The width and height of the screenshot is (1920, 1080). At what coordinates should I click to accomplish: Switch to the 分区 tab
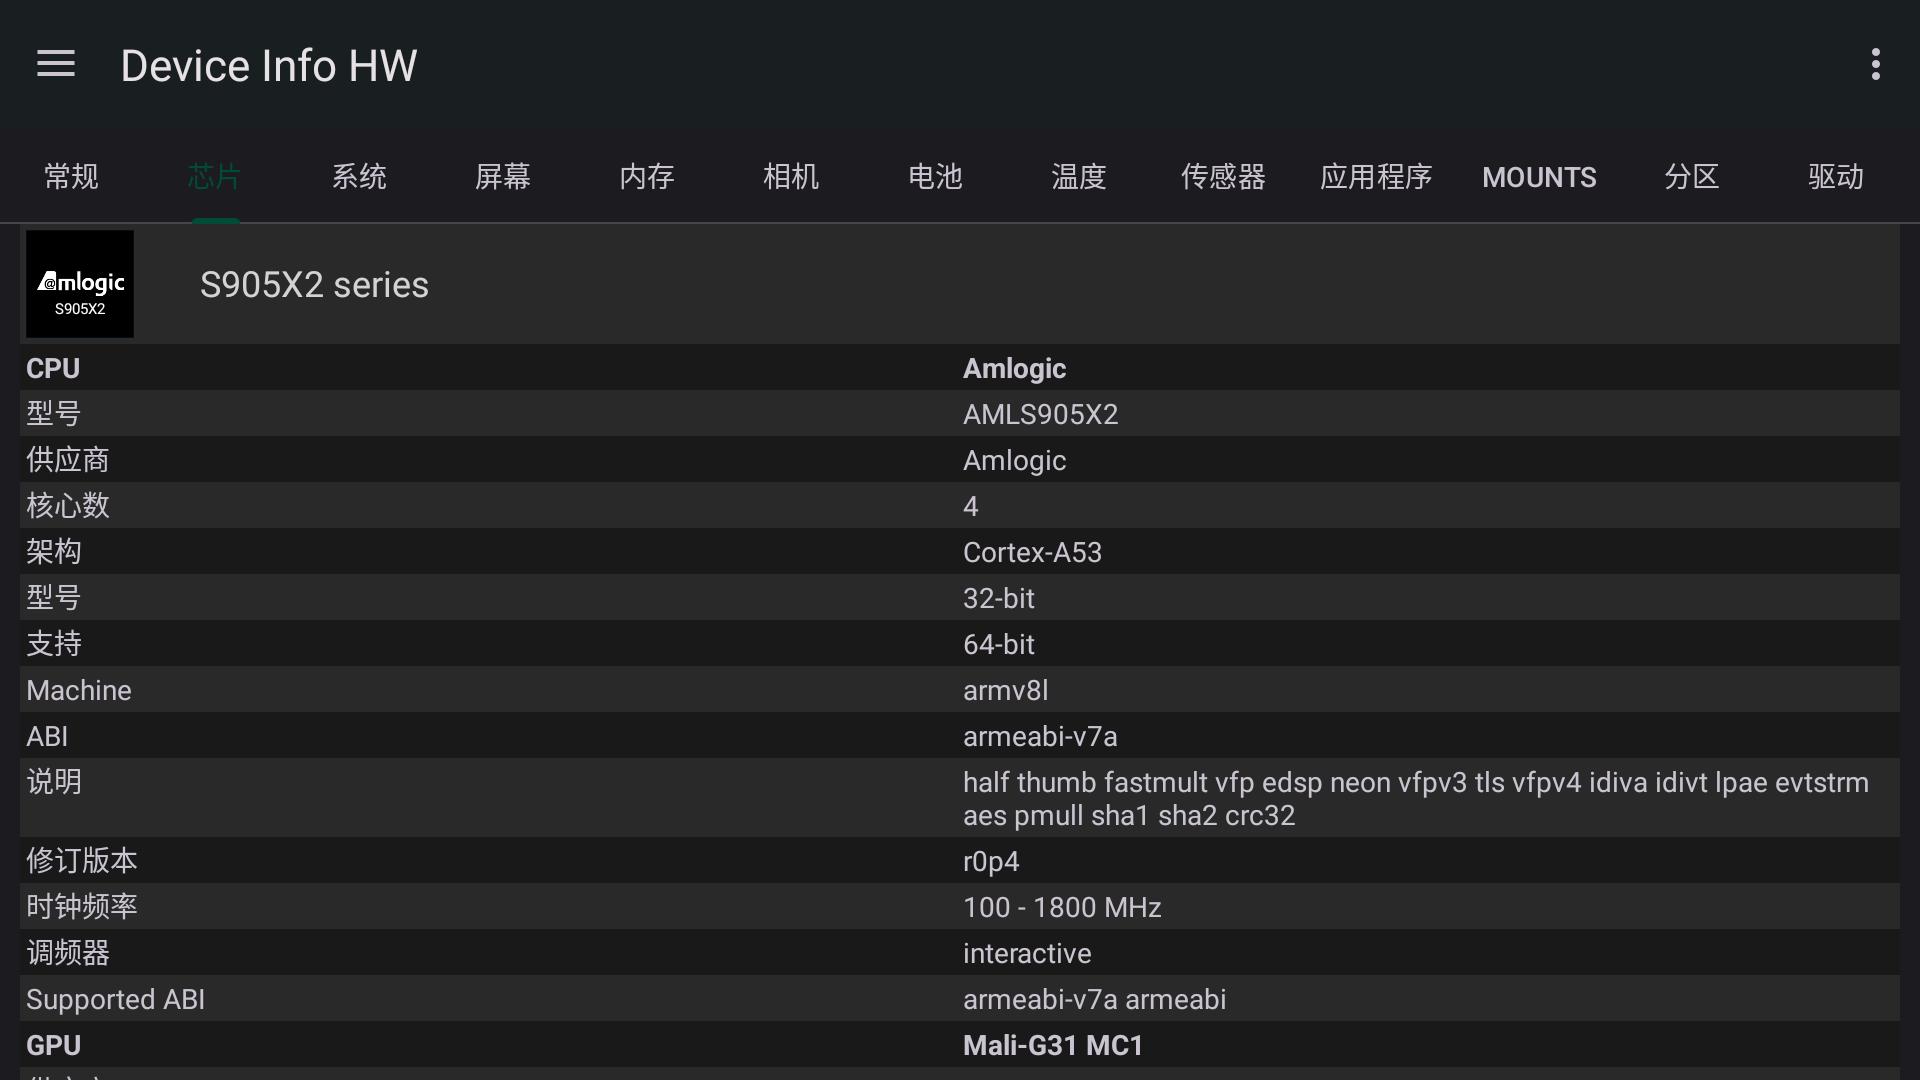(x=1691, y=177)
